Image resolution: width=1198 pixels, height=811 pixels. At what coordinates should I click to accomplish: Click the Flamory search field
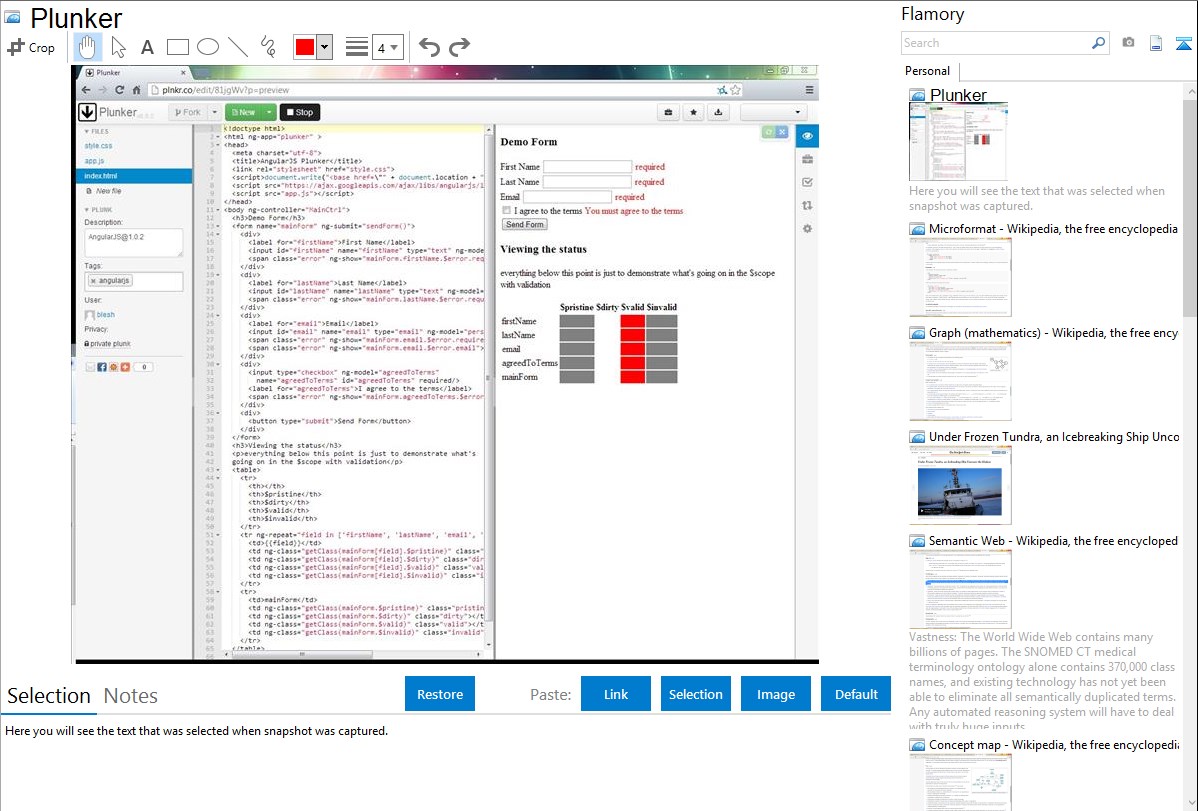[997, 43]
